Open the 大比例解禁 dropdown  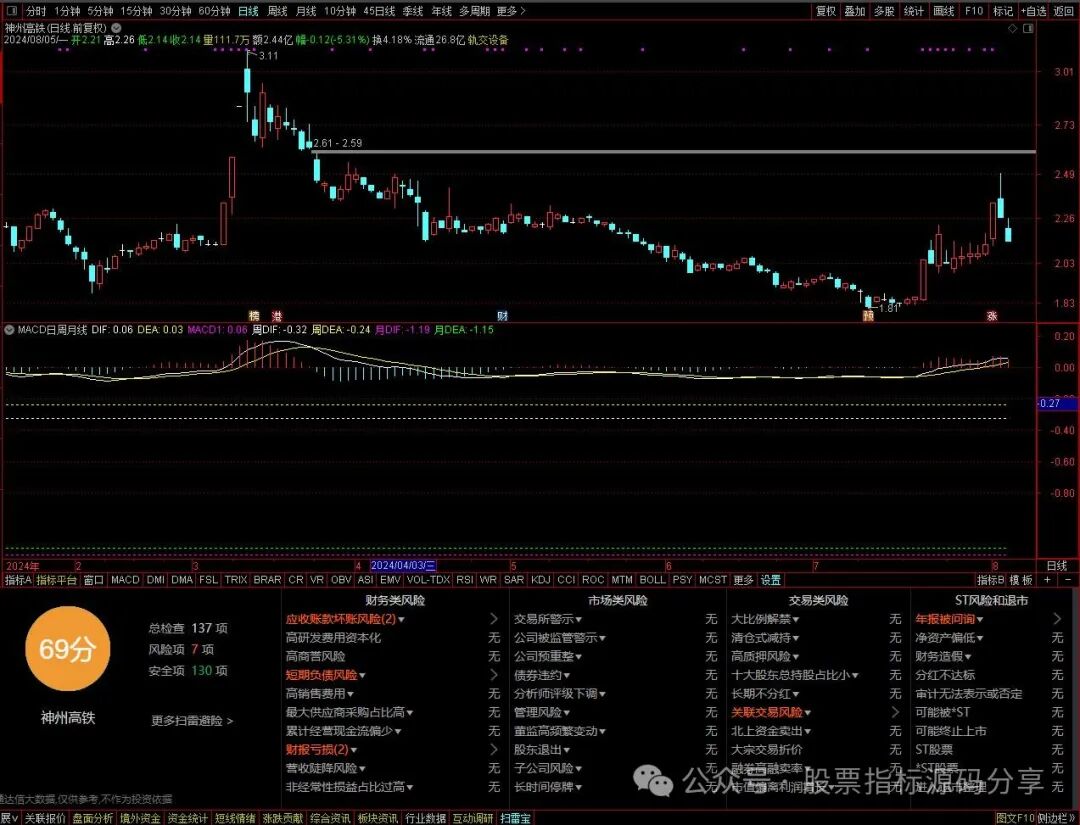click(765, 619)
